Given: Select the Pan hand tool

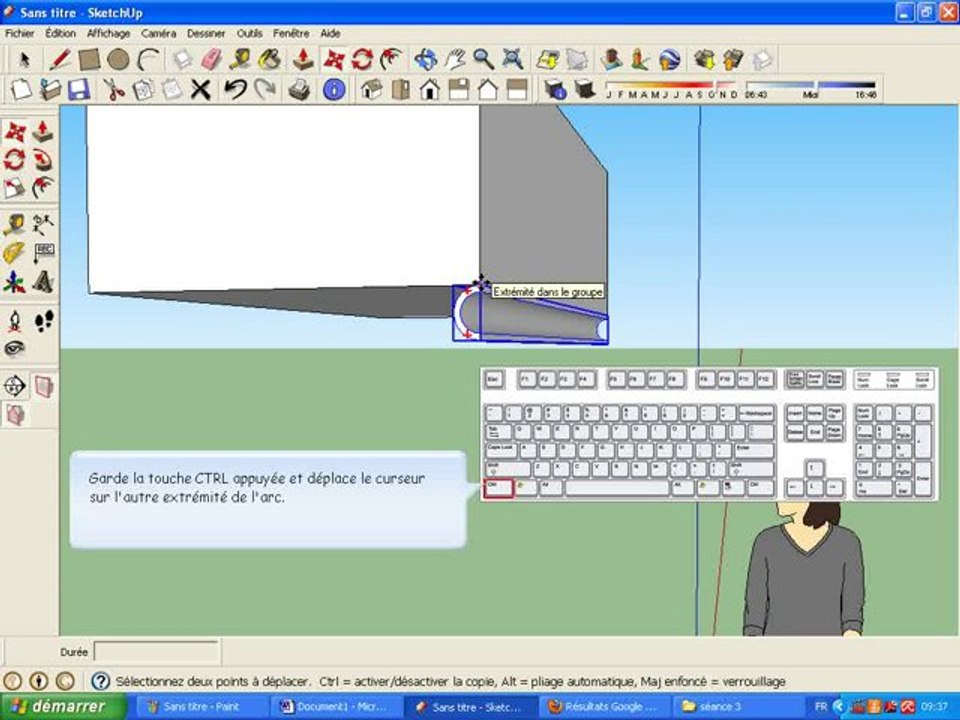Looking at the screenshot, I should click(454, 60).
